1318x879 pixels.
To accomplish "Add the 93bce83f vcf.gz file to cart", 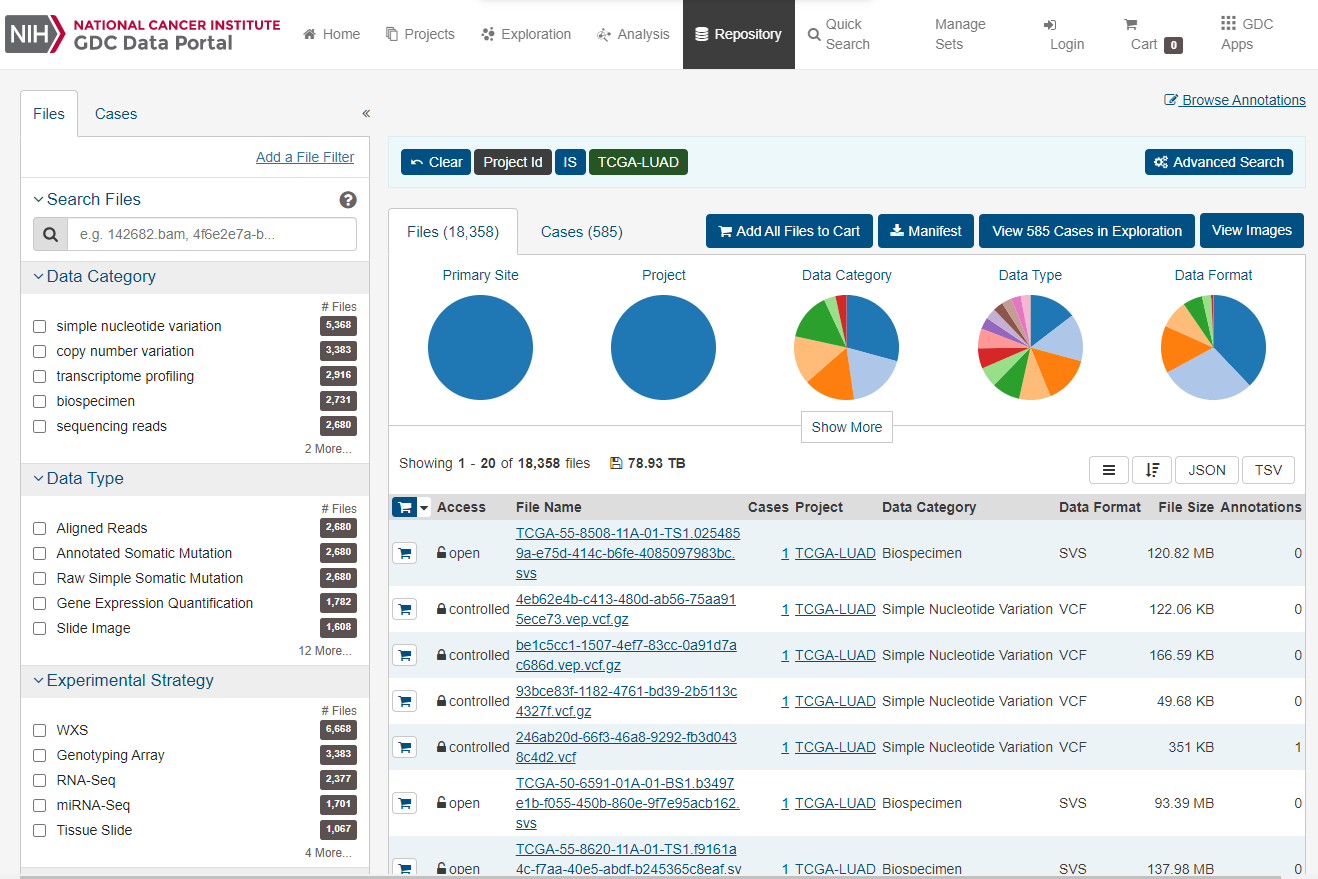I will 404,701.
